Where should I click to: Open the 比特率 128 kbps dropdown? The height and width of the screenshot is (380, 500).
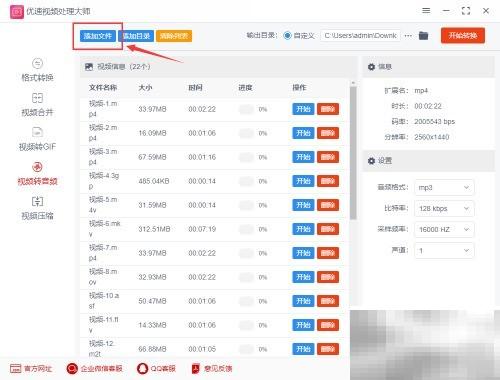444,208
